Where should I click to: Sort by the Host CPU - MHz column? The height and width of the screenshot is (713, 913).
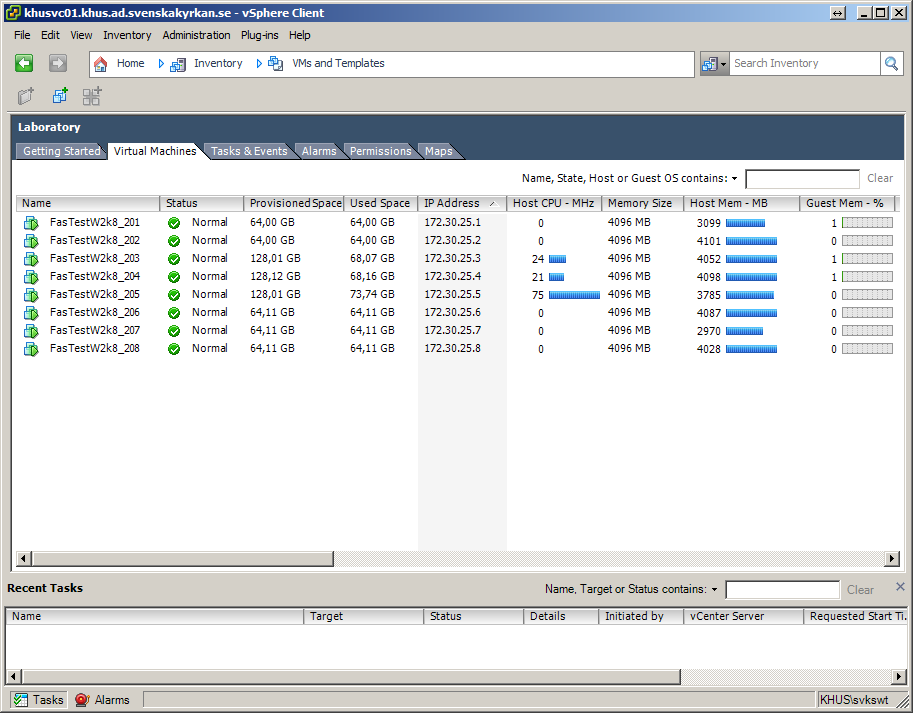coord(554,203)
